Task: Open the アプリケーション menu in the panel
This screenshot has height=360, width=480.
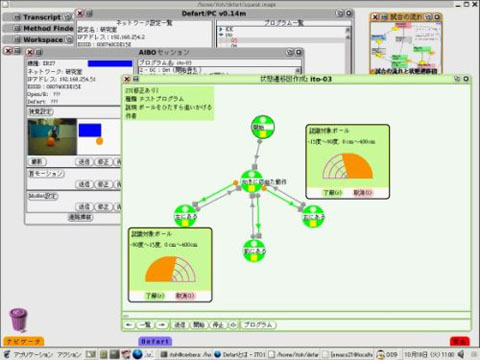Action: point(32,354)
